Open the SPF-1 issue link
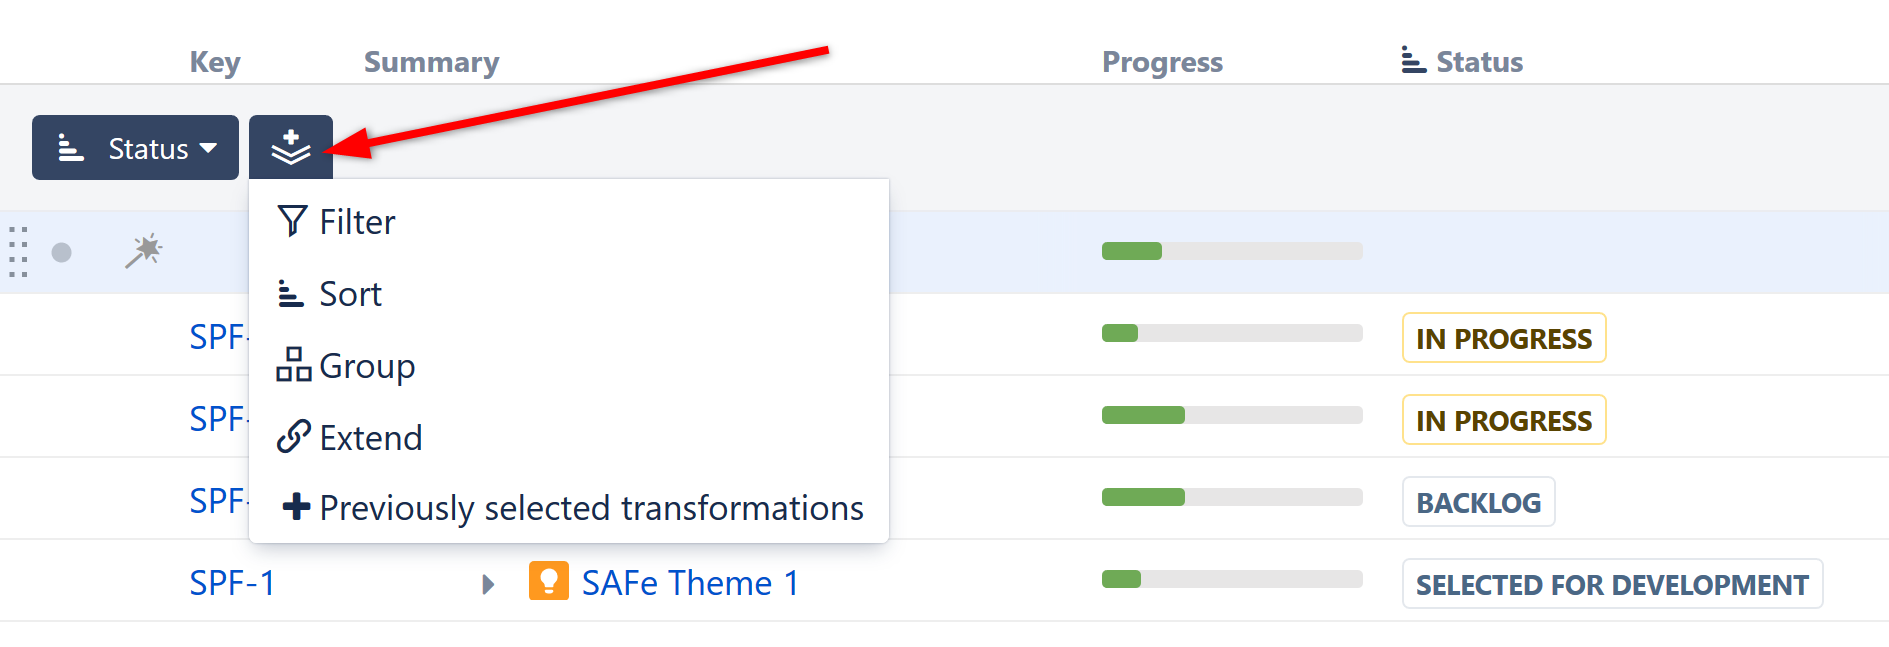Image resolution: width=1889 pixels, height=647 pixels. coord(231,582)
